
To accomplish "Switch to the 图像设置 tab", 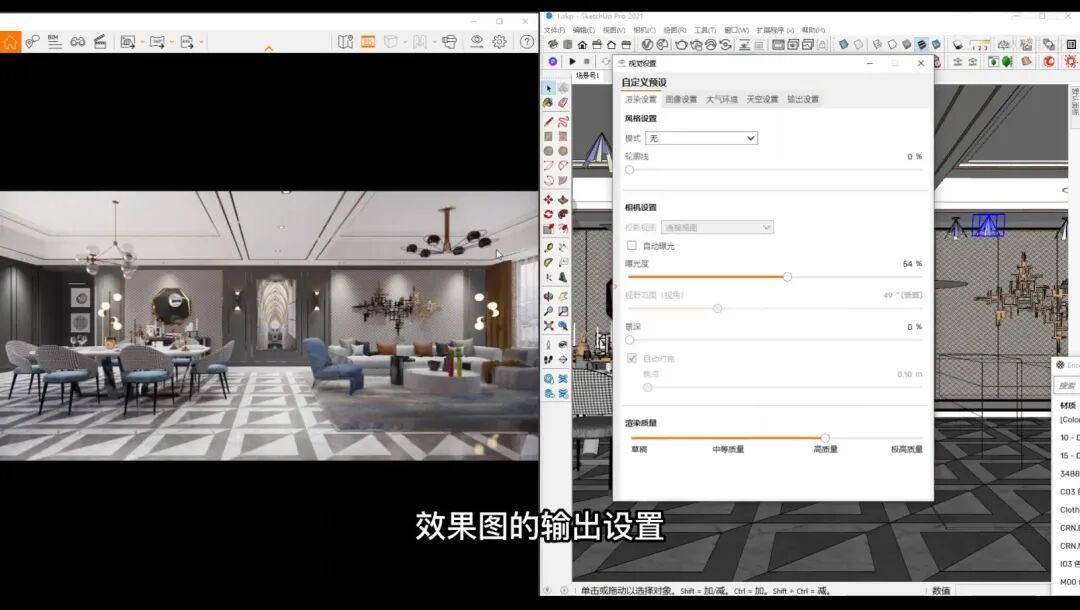I will [681, 99].
